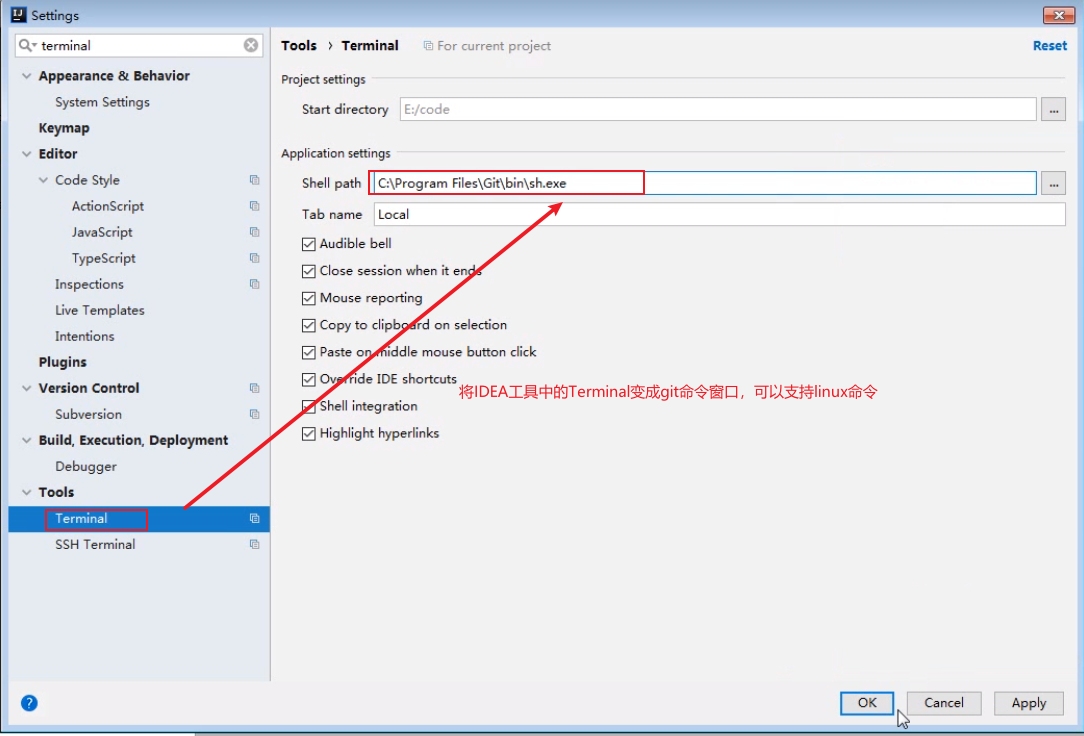
Task: Open the Inspections settings
Action: [x=89, y=284]
